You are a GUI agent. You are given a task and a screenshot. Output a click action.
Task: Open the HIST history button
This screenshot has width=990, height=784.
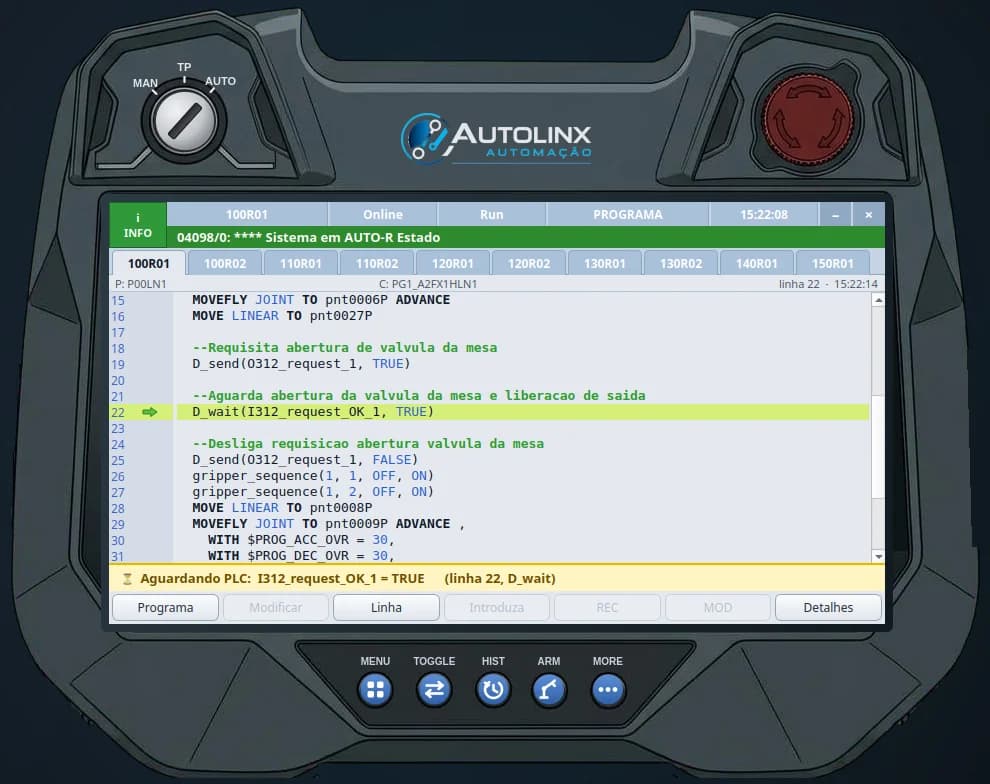[492, 689]
